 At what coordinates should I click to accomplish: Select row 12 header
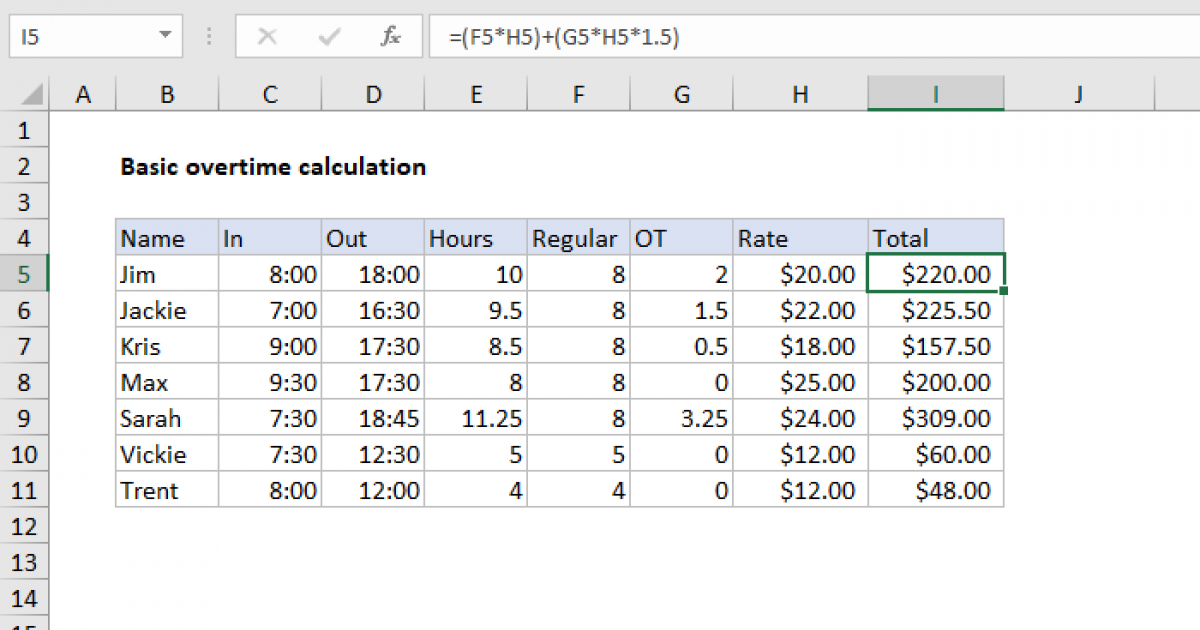24,526
